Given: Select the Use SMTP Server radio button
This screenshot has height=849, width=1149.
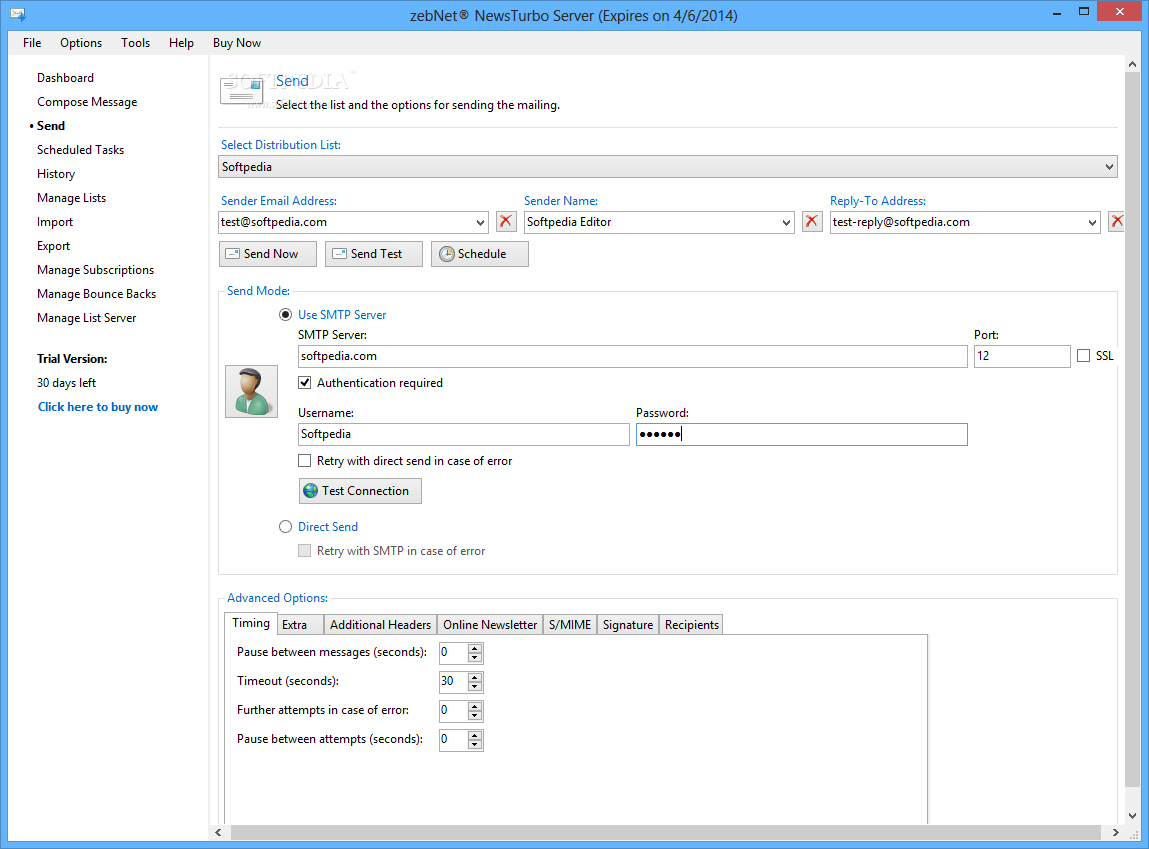Looking at the screenshot, I should pos(285,315).
